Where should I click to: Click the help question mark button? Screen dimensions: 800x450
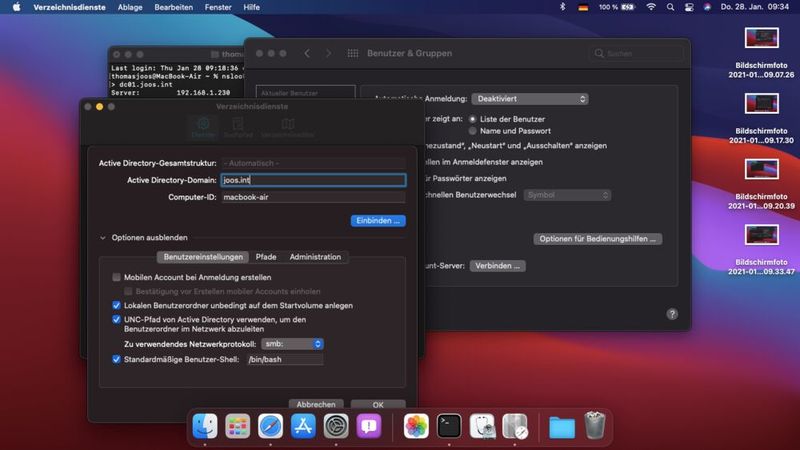pos(672,314)
